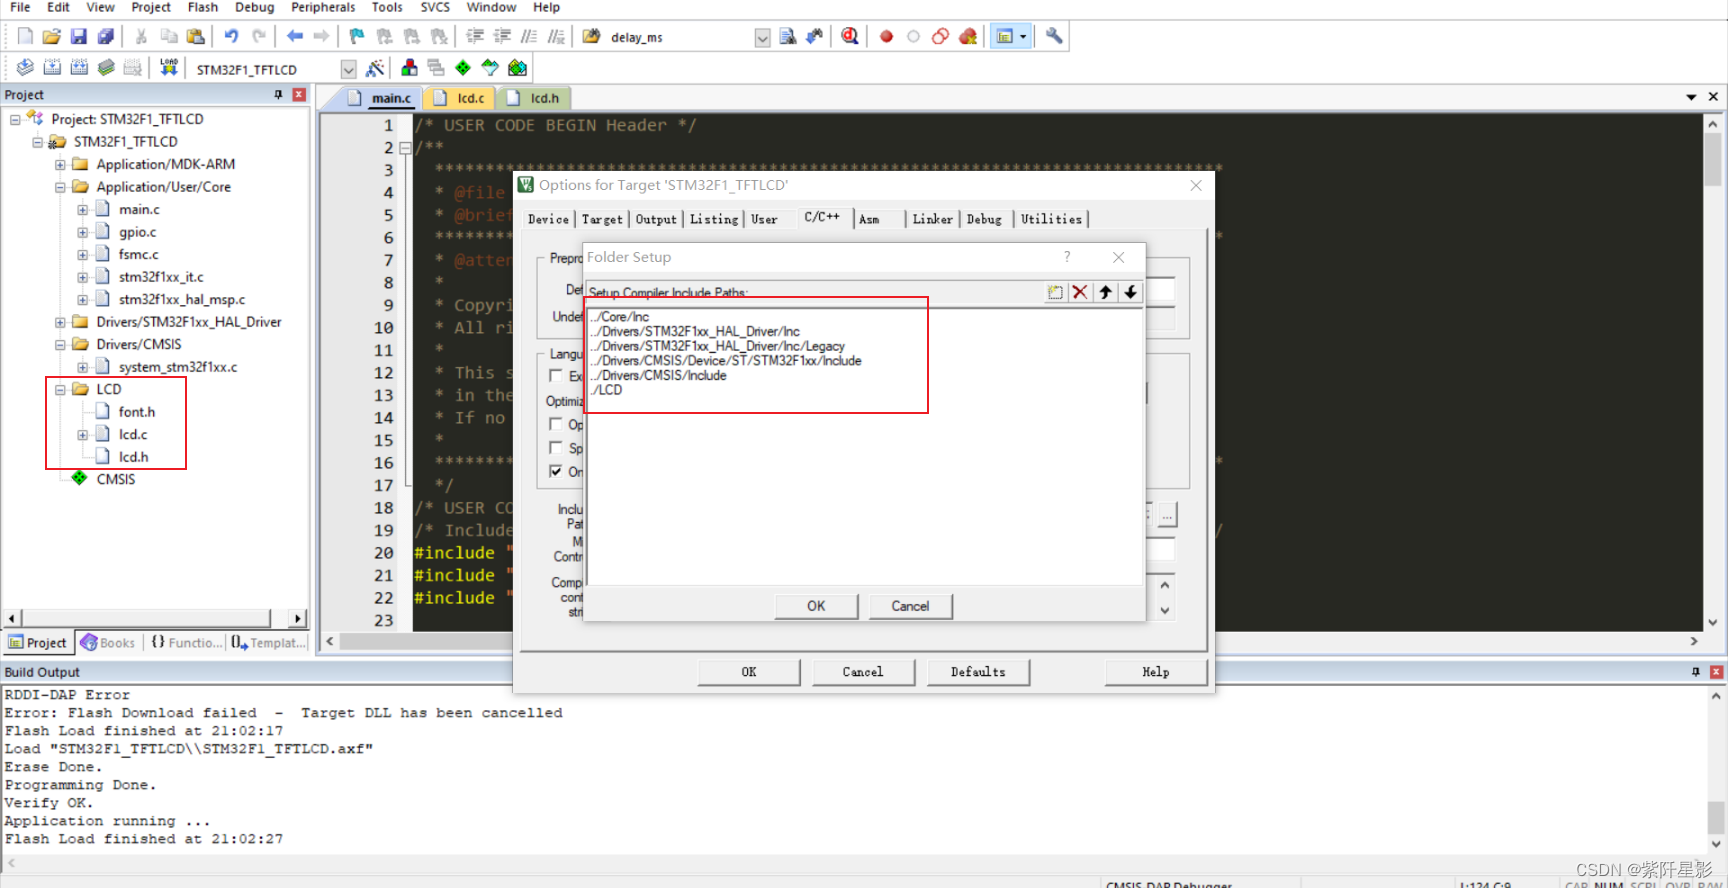
Task: Move the include path down with the arrow icon
Action: coord(1130,292)
